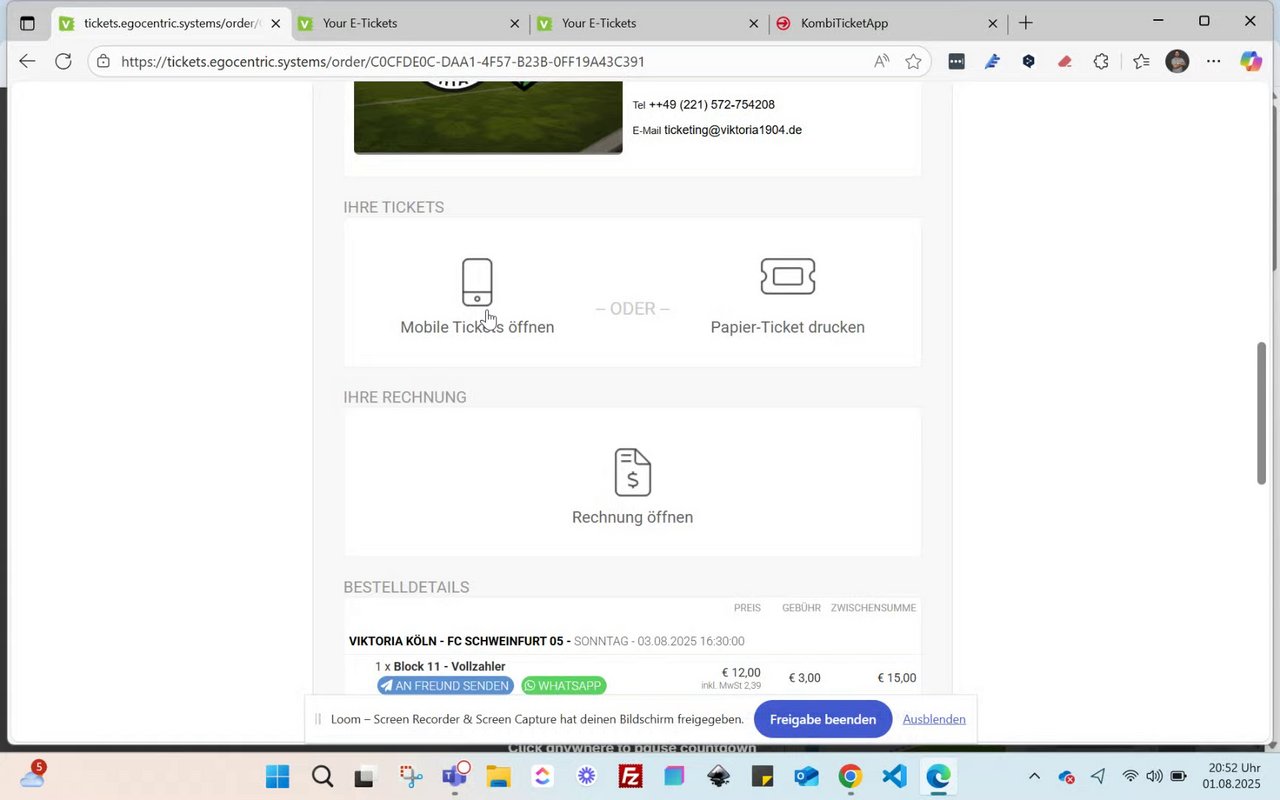Click the Ausblenden link
Viewport: 1280px width, 800px height.
click(x=934, y=719)
